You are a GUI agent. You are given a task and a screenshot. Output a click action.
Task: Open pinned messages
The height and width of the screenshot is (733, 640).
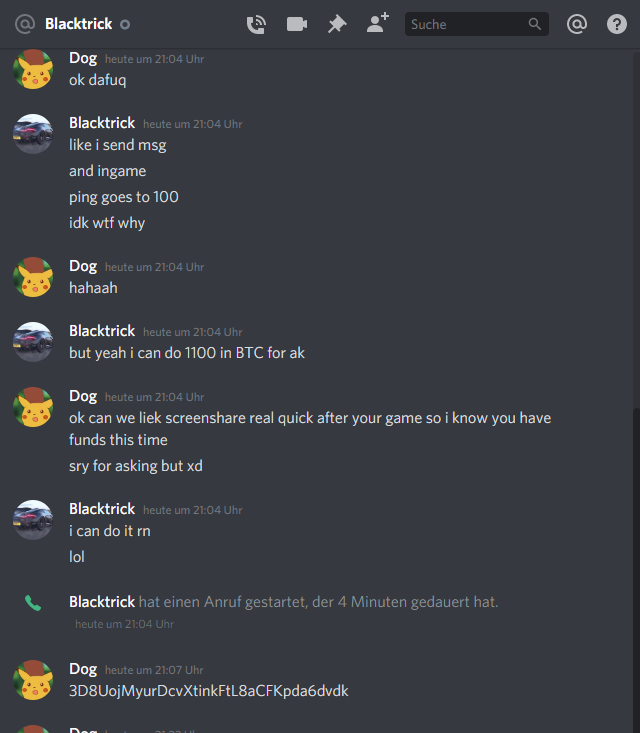pyautogui.click(x=337, y=24)
